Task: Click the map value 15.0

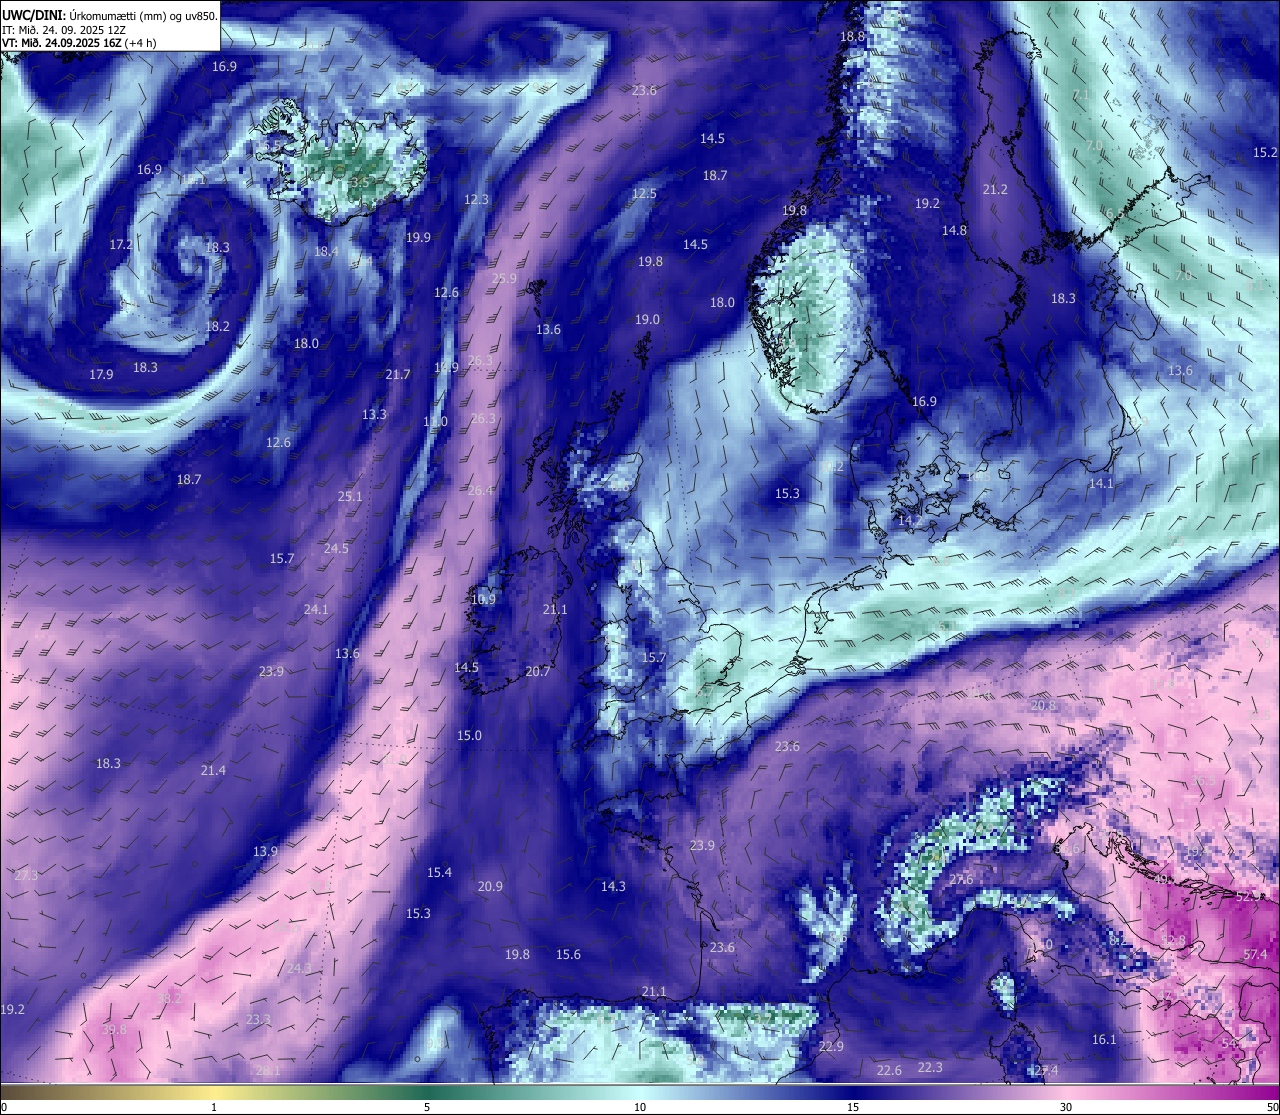Action: [x=469, y=735]
